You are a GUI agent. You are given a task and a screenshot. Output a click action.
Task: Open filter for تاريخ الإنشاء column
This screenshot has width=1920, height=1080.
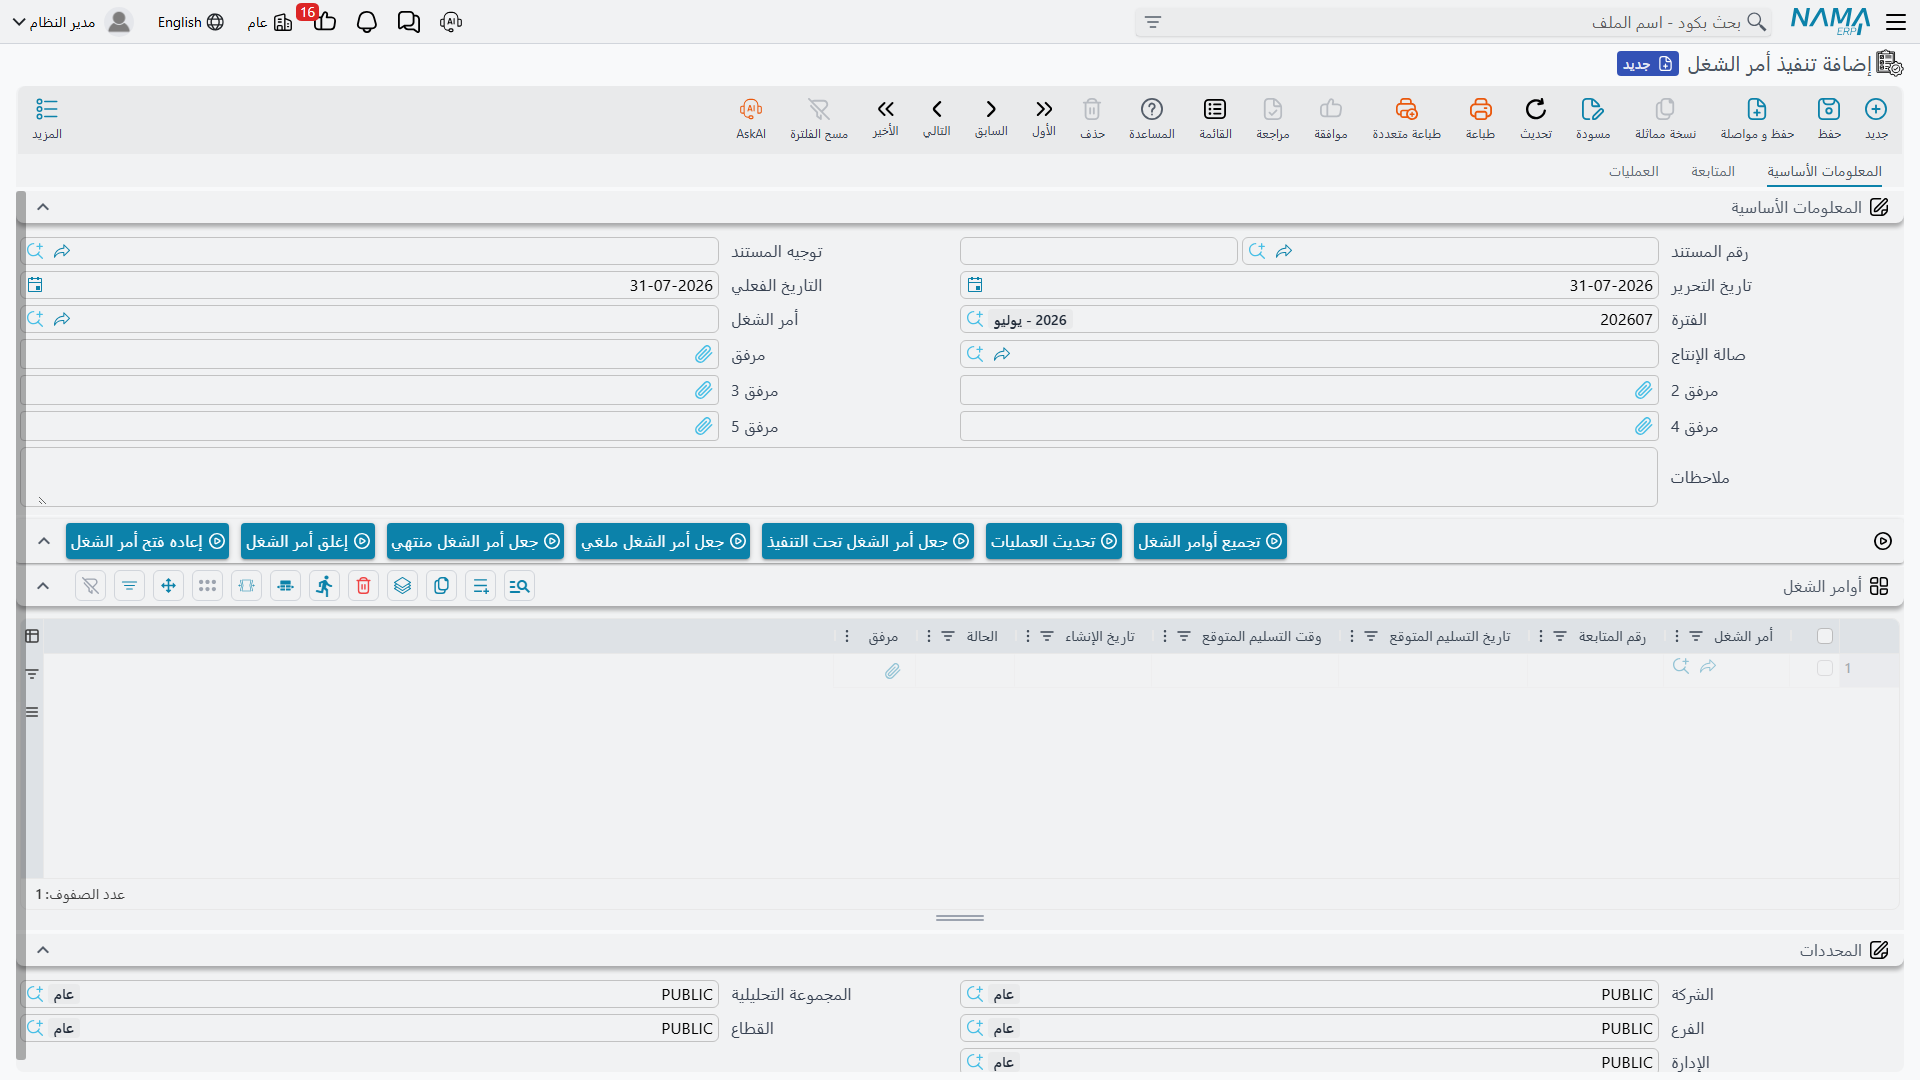pyautogui.click(x=1047, y=636)
